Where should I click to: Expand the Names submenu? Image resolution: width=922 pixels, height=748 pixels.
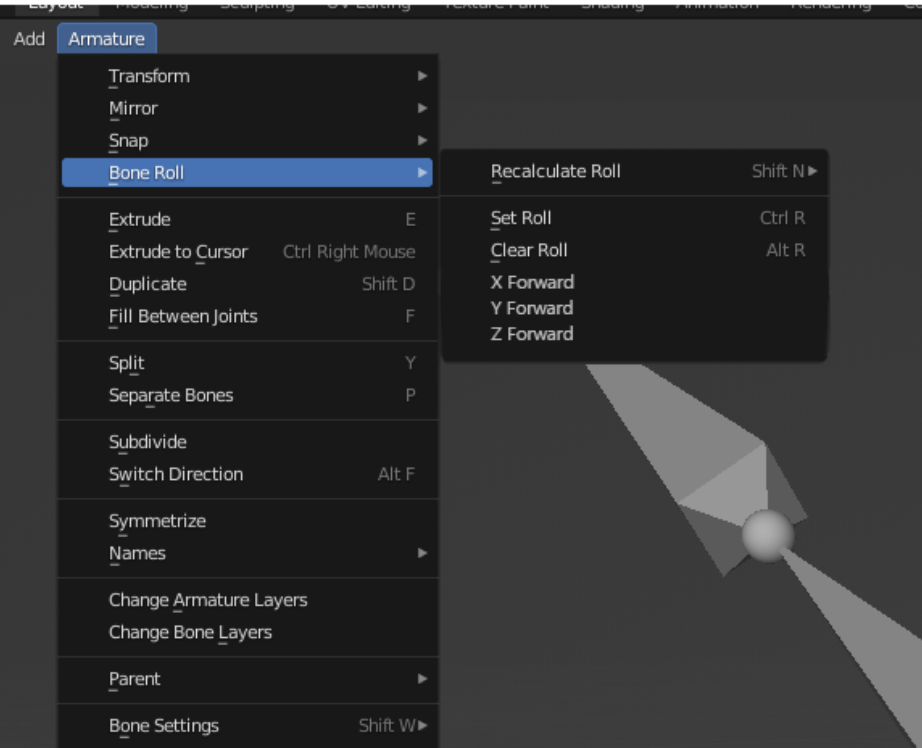pyautogui.click(x=247, y=553)
